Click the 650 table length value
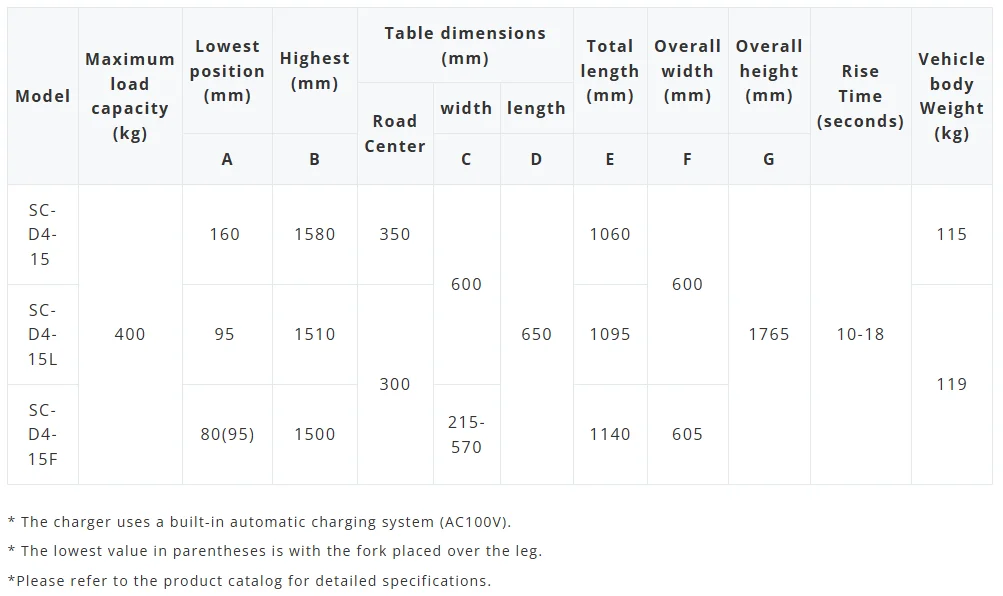The image size is (1003, 596). click(x=536, y=334)
